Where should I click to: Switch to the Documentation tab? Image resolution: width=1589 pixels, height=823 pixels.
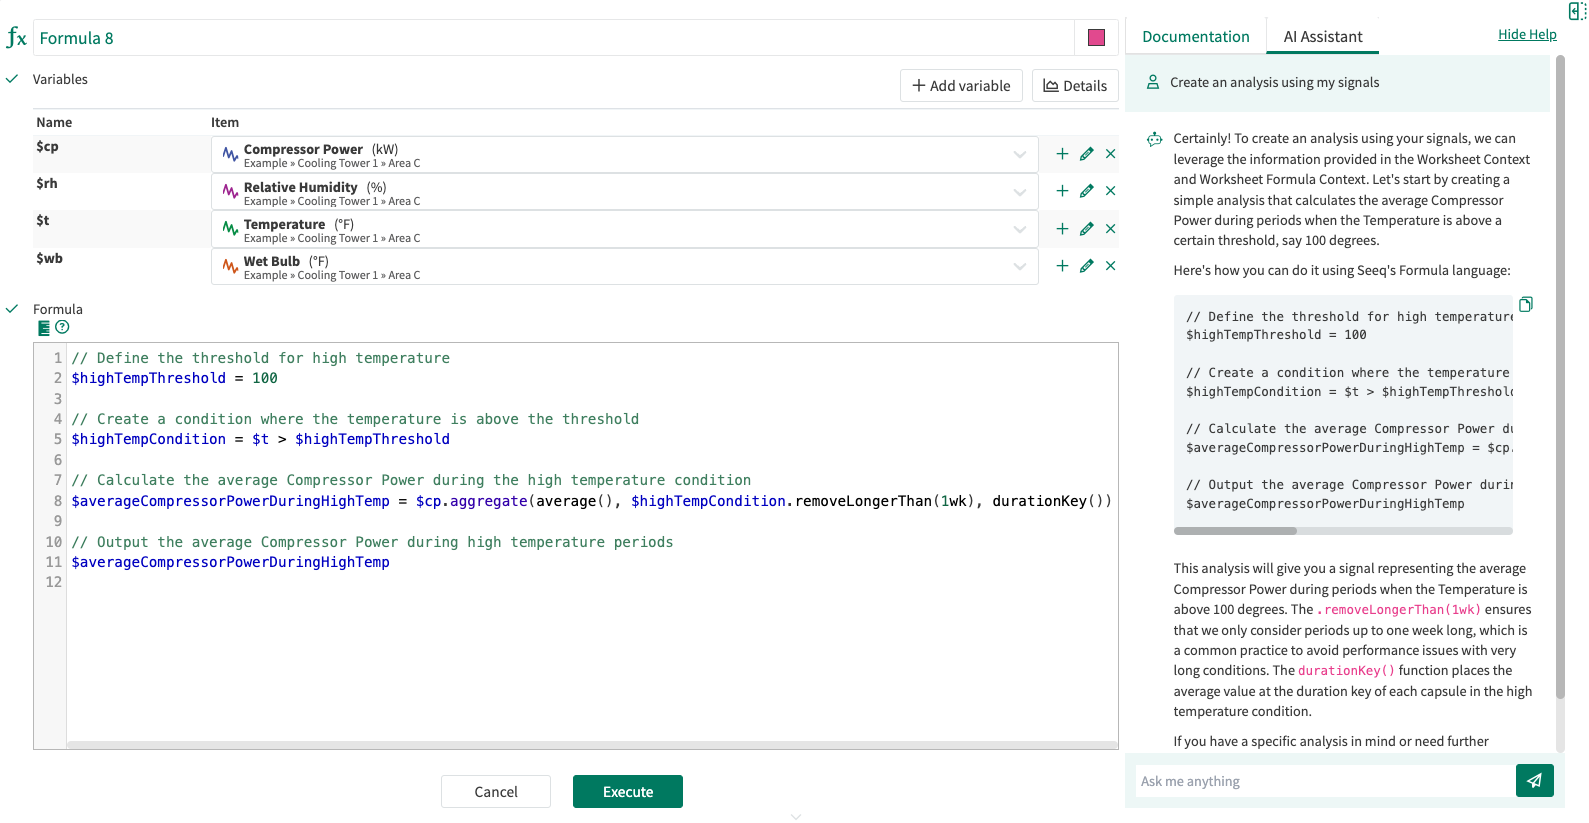pyautogui.click(x=1195, y=37)
